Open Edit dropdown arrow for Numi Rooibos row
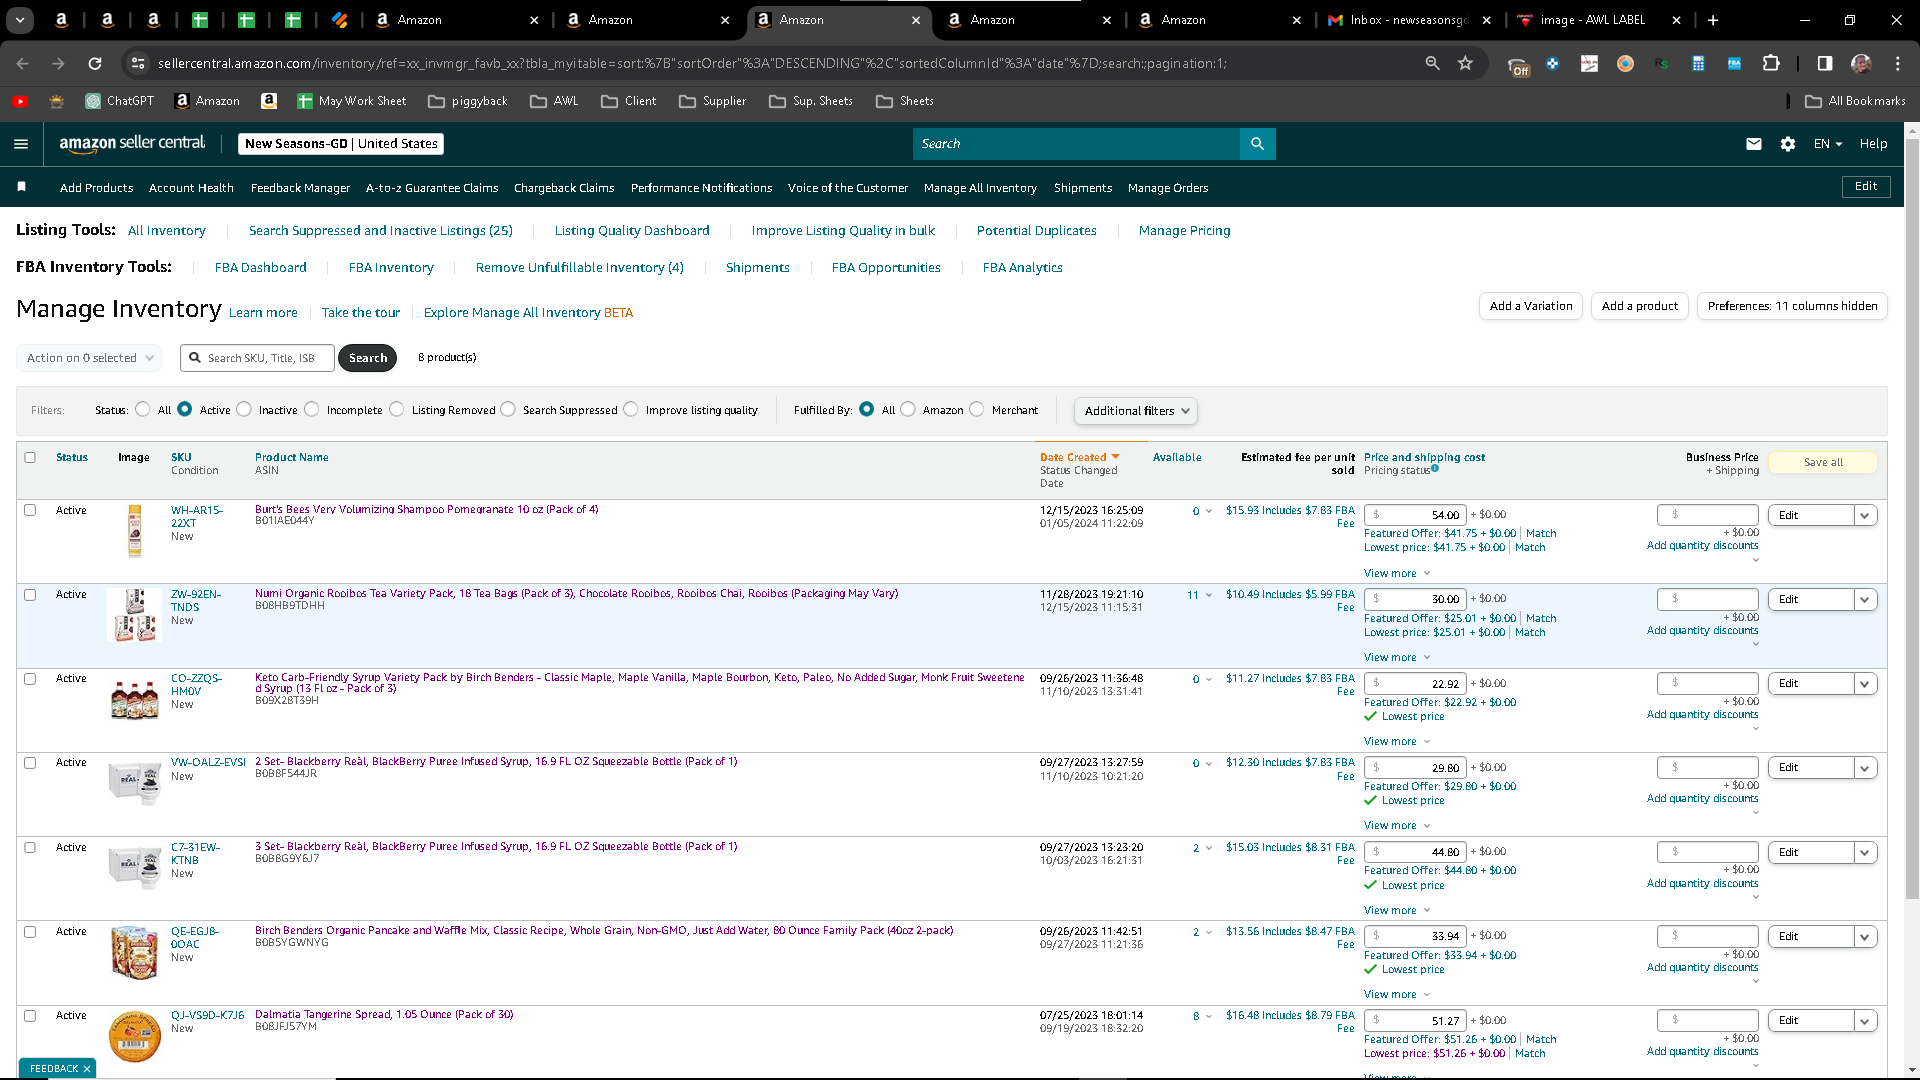The image size is (1920, 1080). pyautogui.click(x=1865, y=600)
